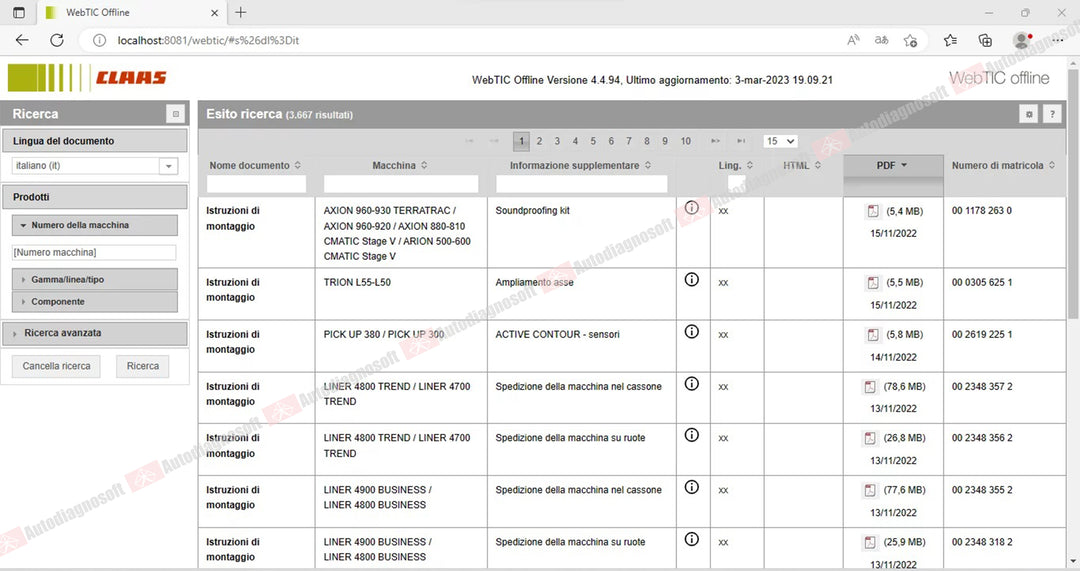Open browser tab actions menu
This screenshot has height=571, width=1080.
19,12
